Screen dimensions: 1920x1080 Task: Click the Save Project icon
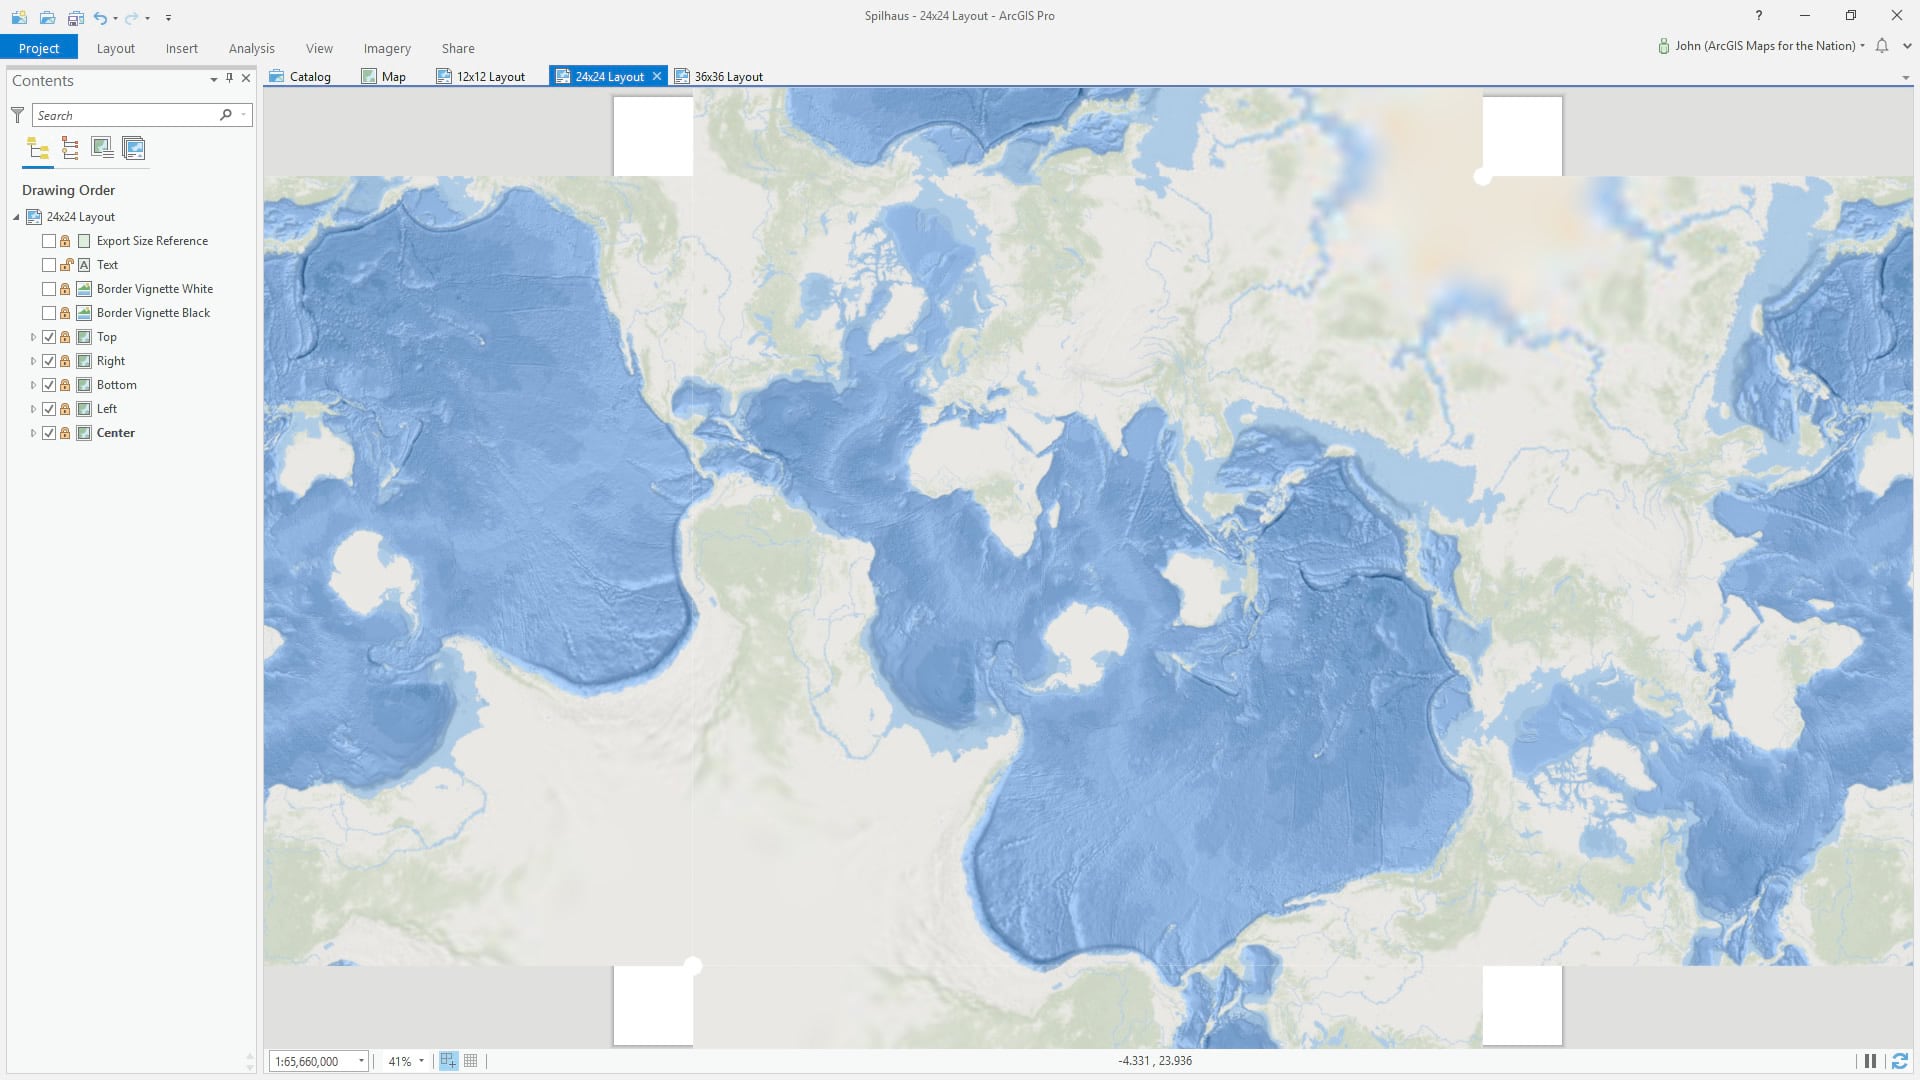point(75,17)
